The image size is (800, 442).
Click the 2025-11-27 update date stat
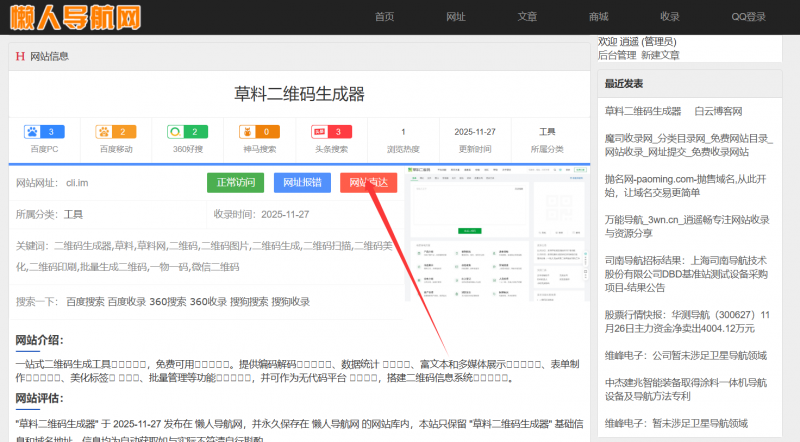click(x=475, y=132)
